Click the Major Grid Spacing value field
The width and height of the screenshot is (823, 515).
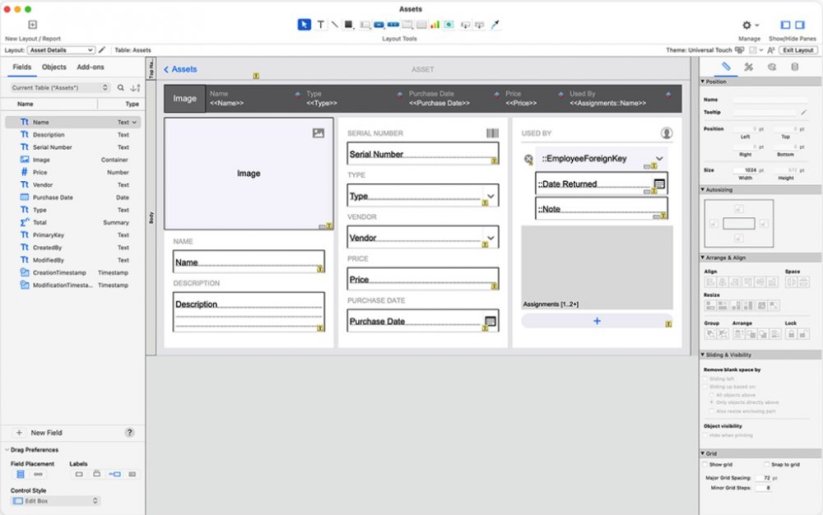(x=763, y=478)
